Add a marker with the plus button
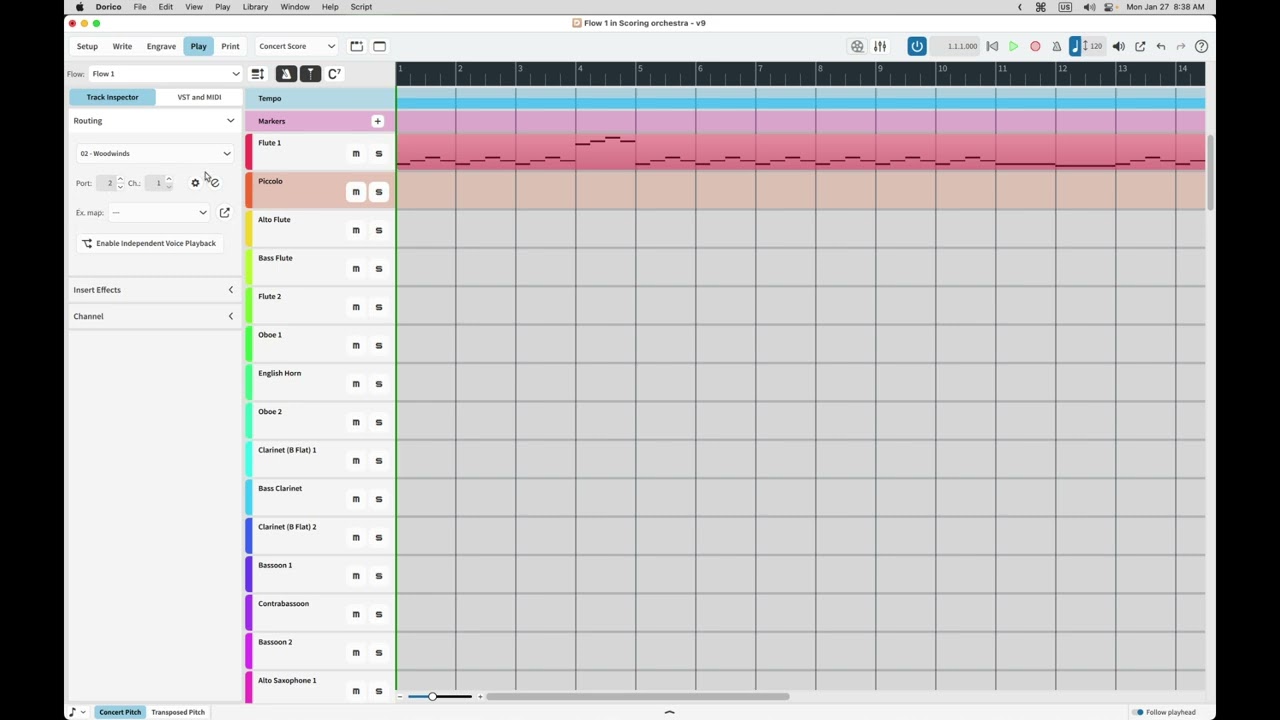Viewport: 1280px width, 720px height. pyautogui.click(x=377, y=121)
